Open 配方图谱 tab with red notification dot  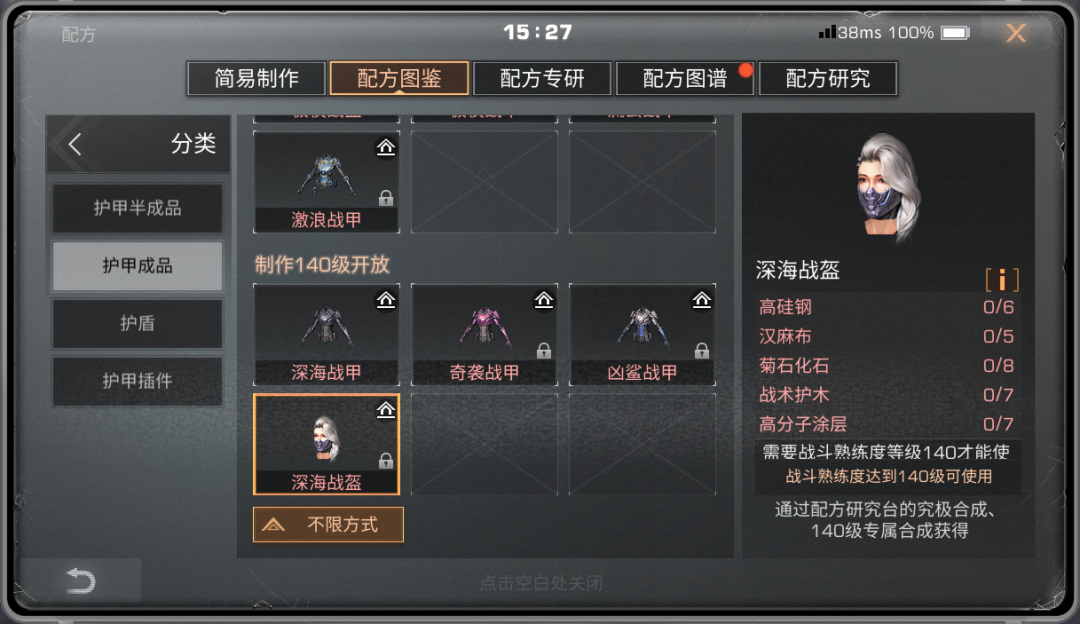685,79
